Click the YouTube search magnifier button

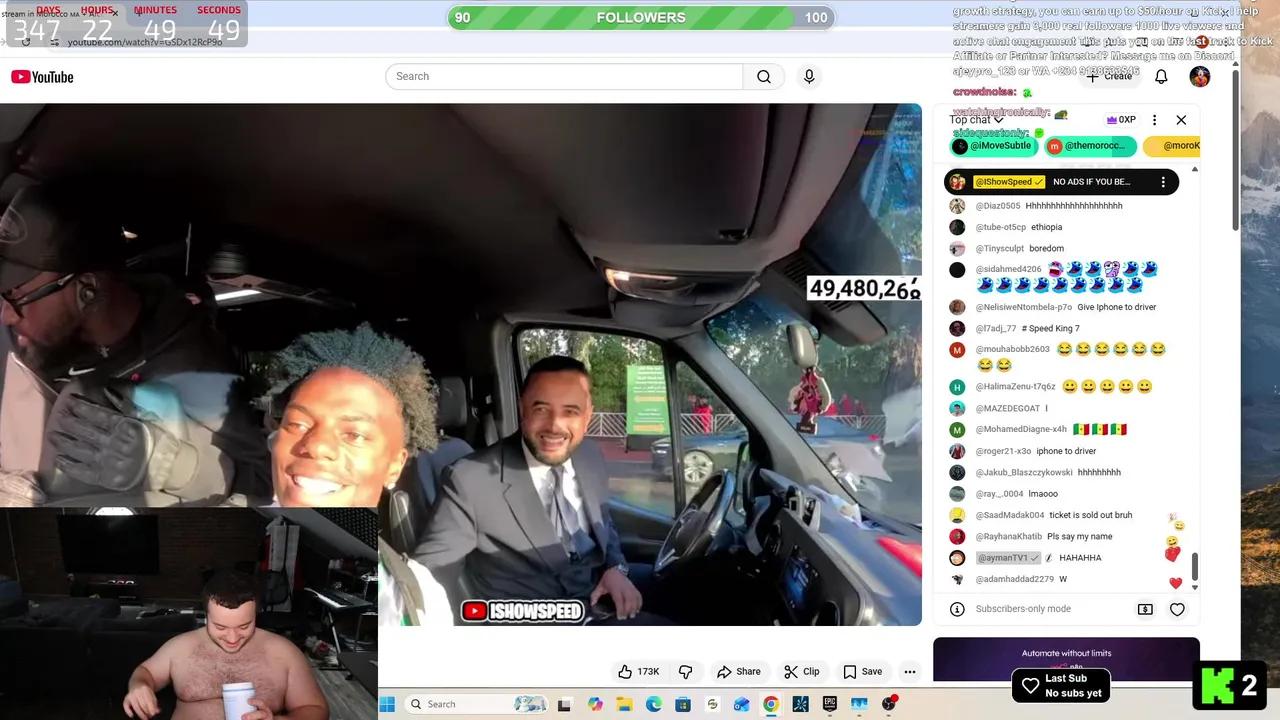pos(764,77)
